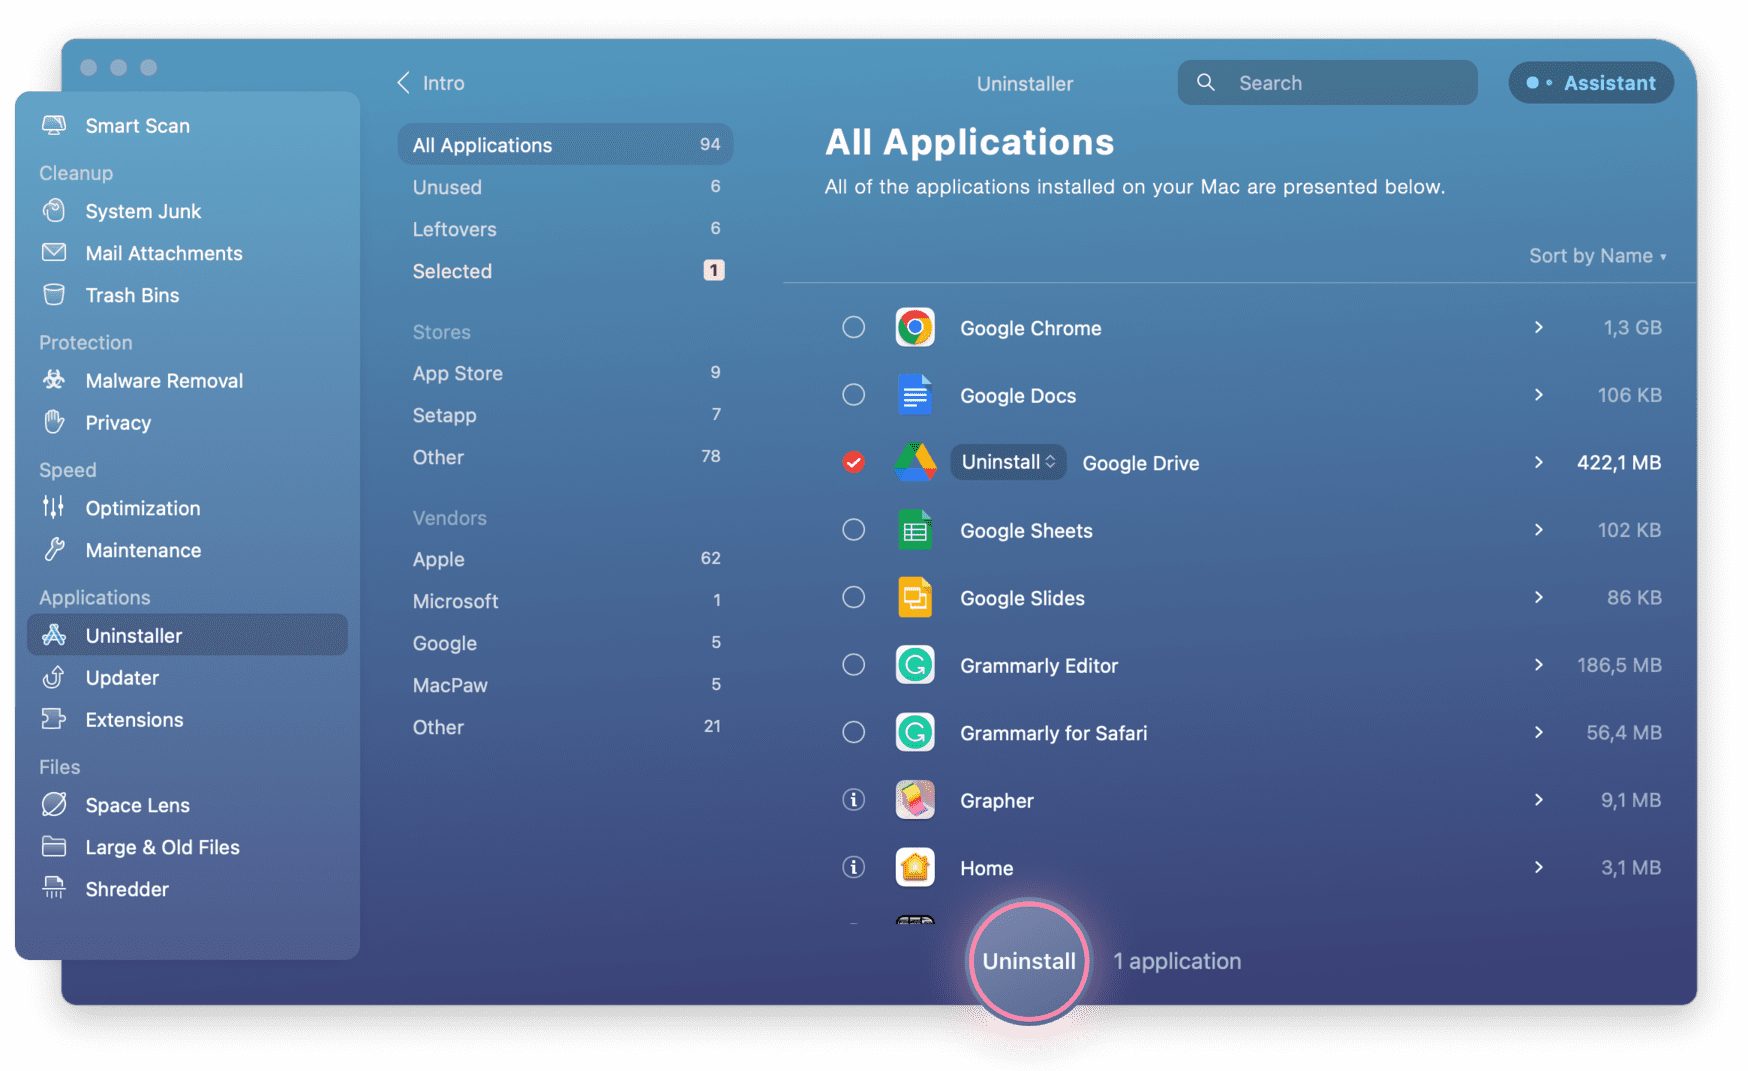
Task: Click the Uninstaller sidebar icon
Action: coord(54,635)
